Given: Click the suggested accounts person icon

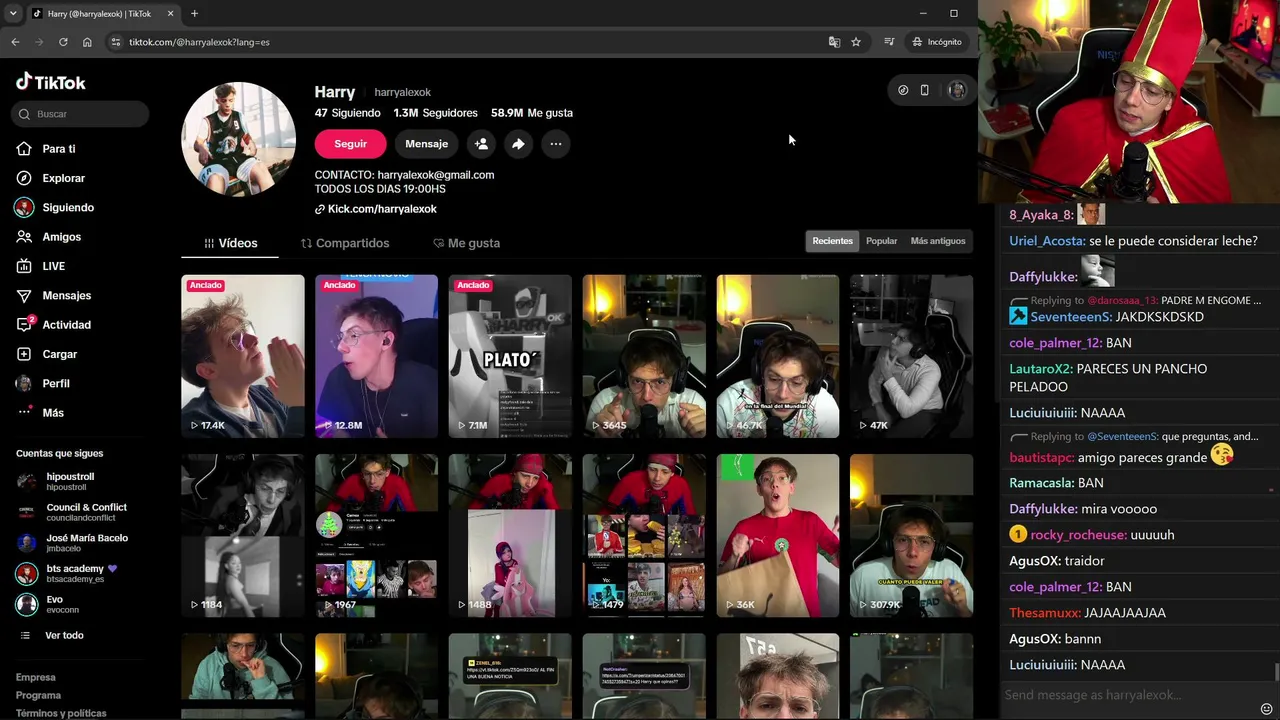Looking at the screenshot, I should [481, 144].
